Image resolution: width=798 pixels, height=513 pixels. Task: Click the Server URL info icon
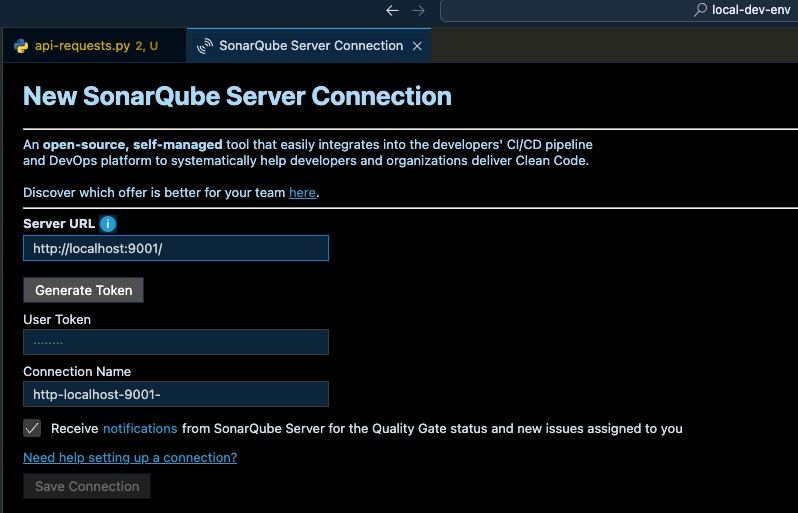pyautogui.click(x=108, y=224)
